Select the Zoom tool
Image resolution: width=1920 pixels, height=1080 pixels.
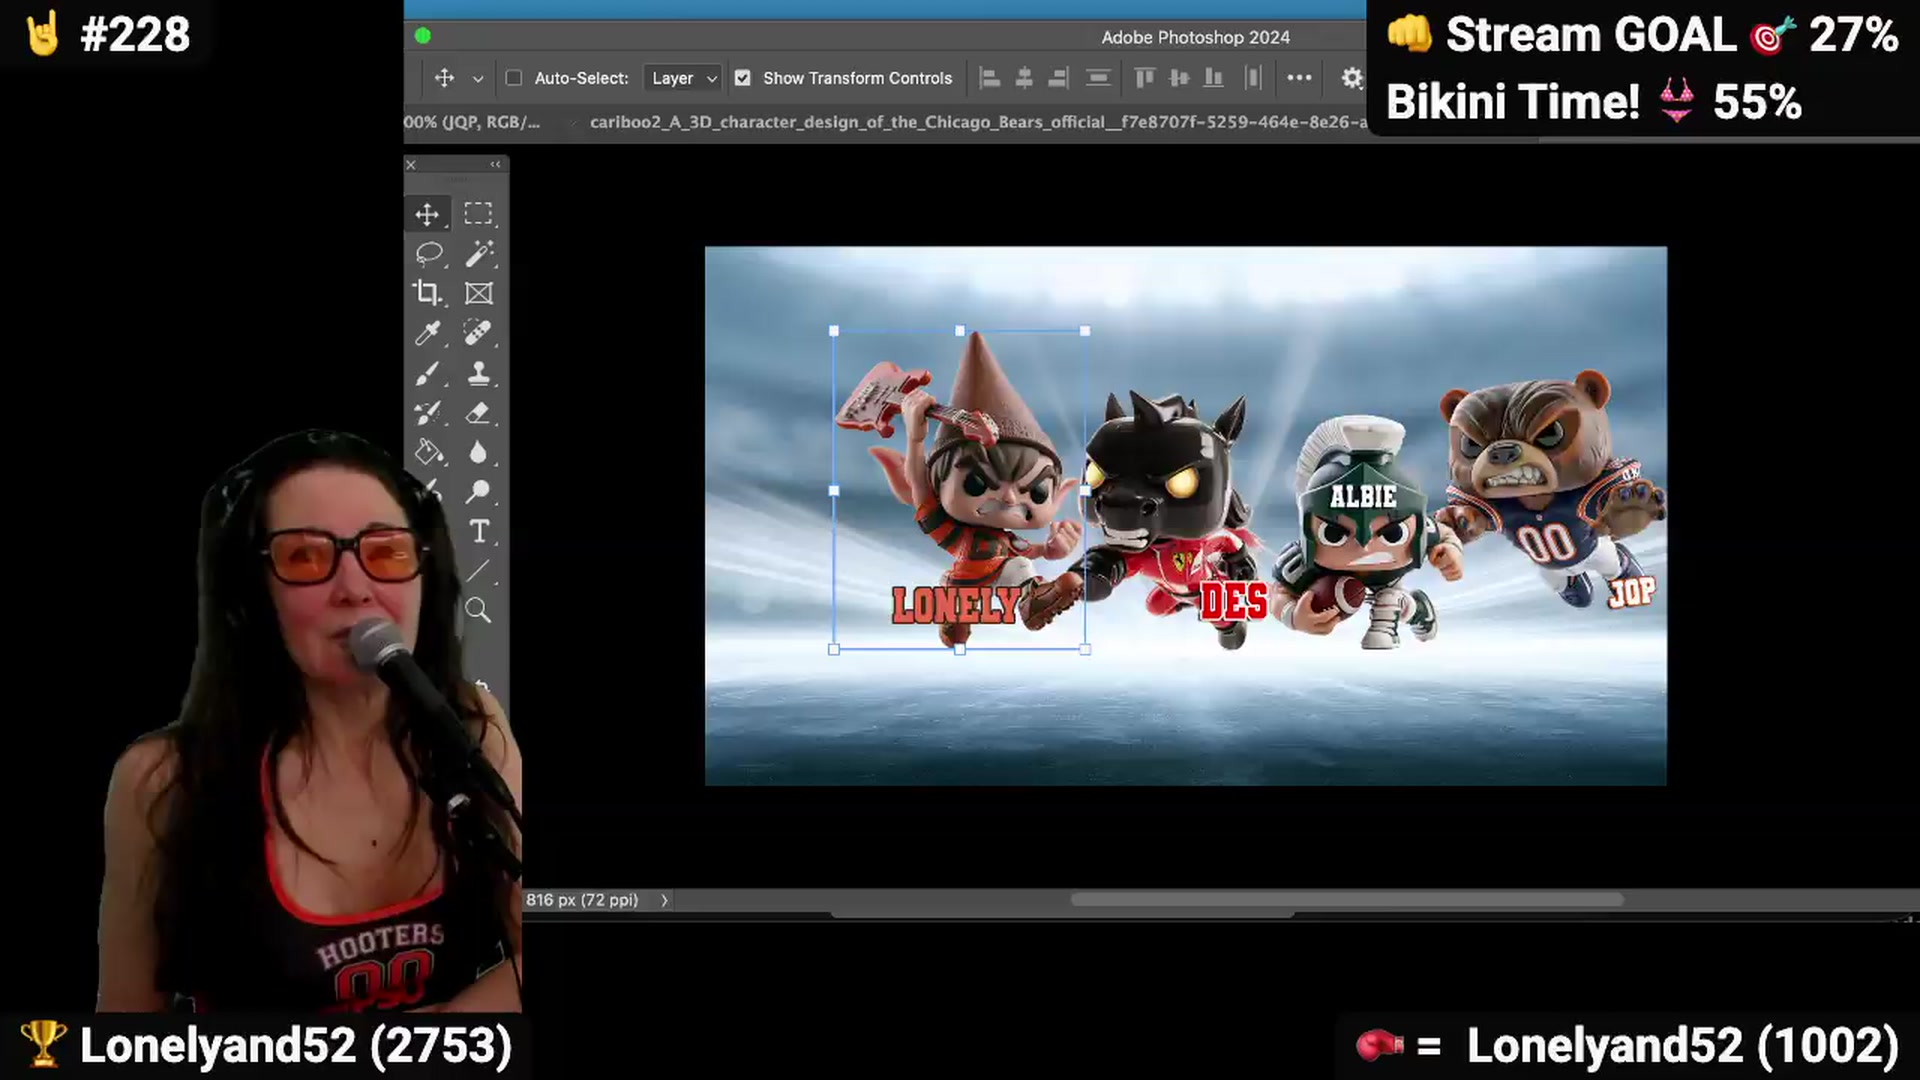[x=478, y=610]
